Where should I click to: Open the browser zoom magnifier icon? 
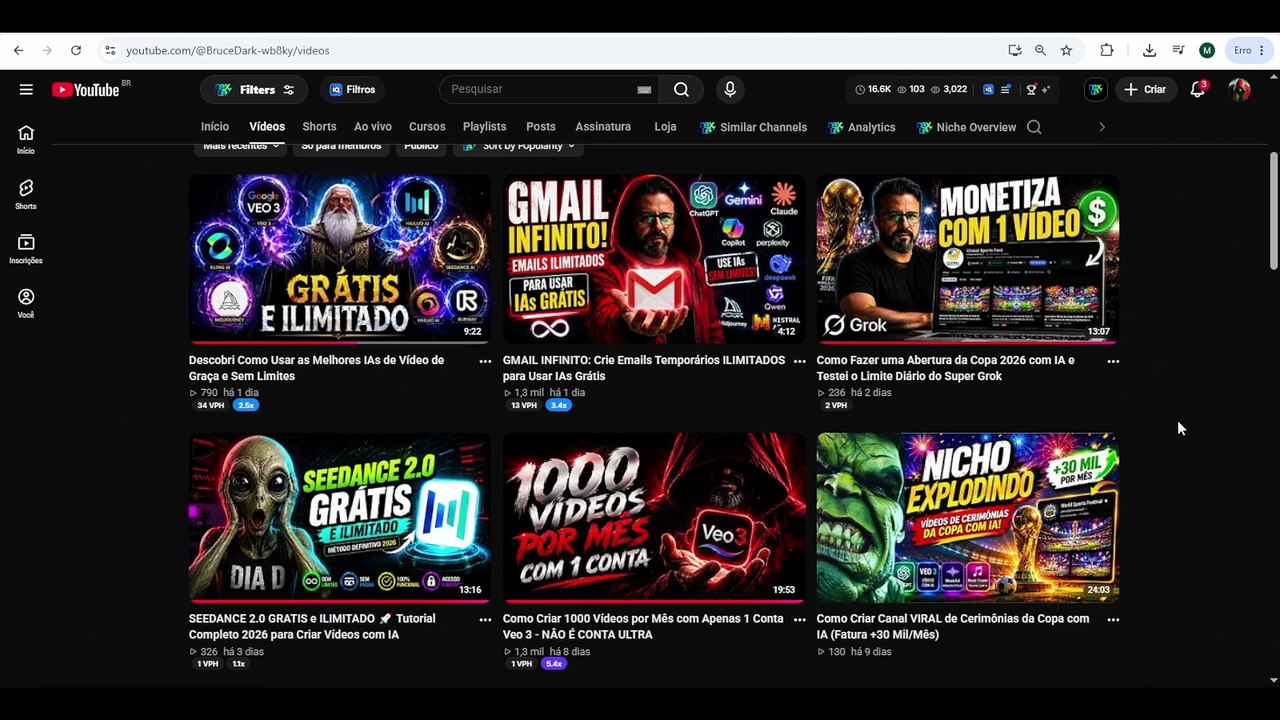1040,50
